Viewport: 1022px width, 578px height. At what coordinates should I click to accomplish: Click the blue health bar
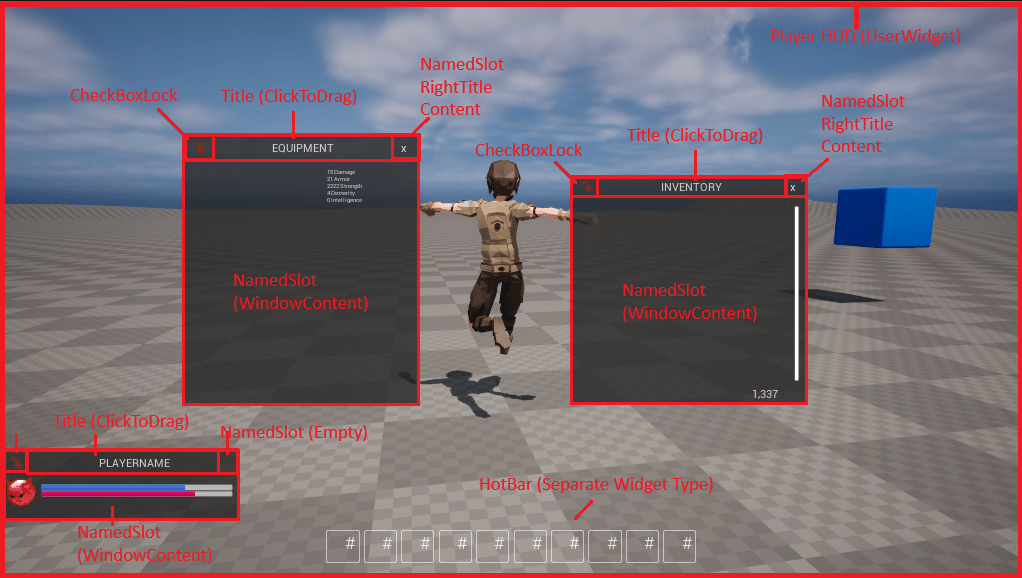(x=110, y=485)
